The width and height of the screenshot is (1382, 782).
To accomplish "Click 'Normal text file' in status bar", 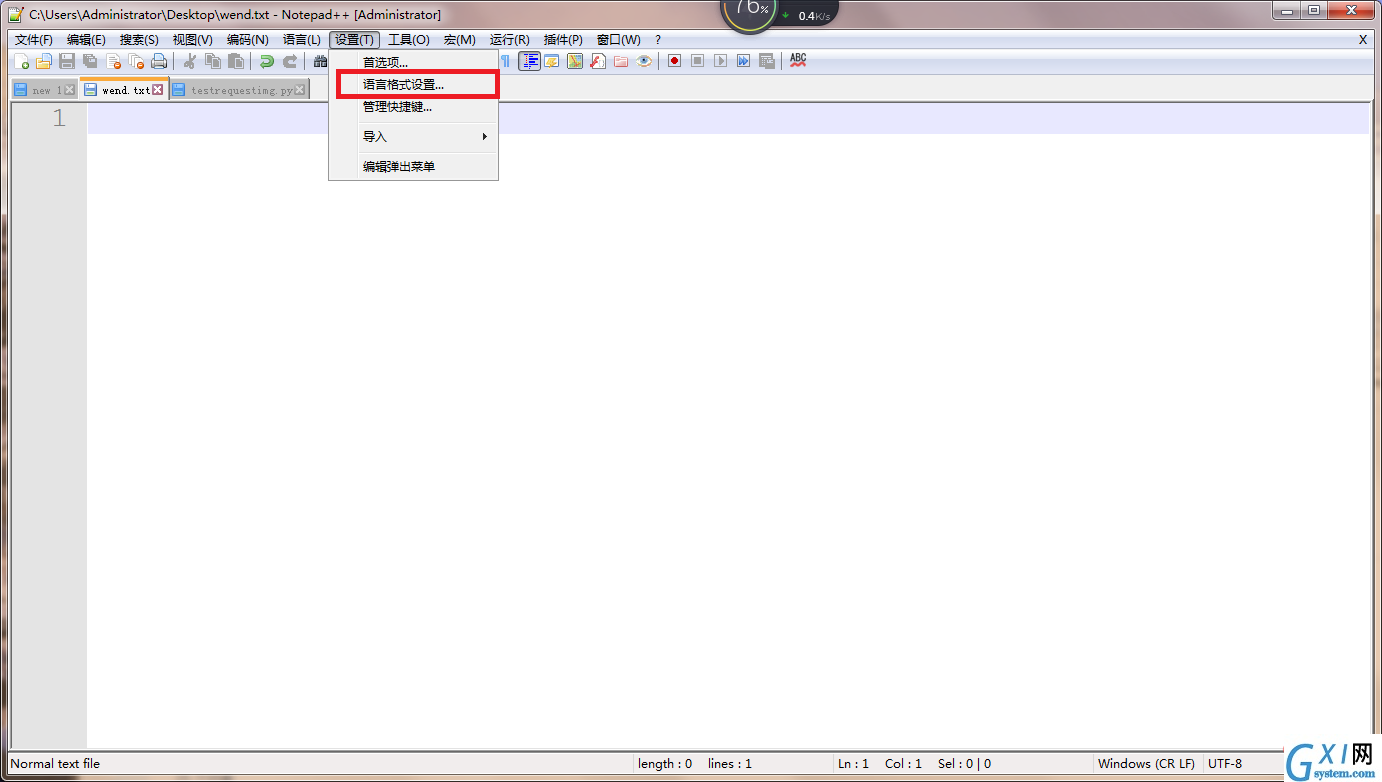I will pos(55,763).
